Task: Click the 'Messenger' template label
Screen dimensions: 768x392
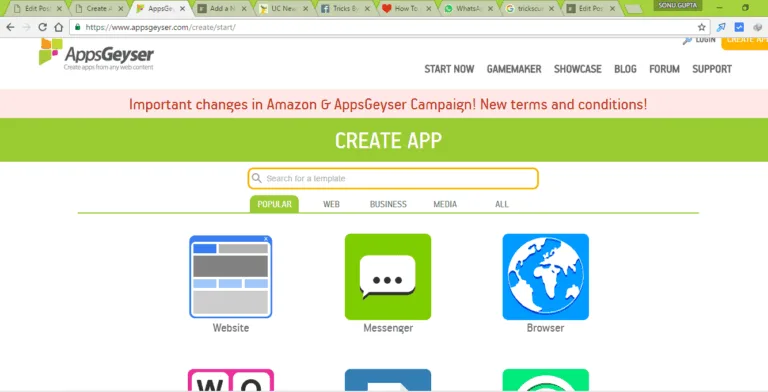Action: tap(388, 328)
